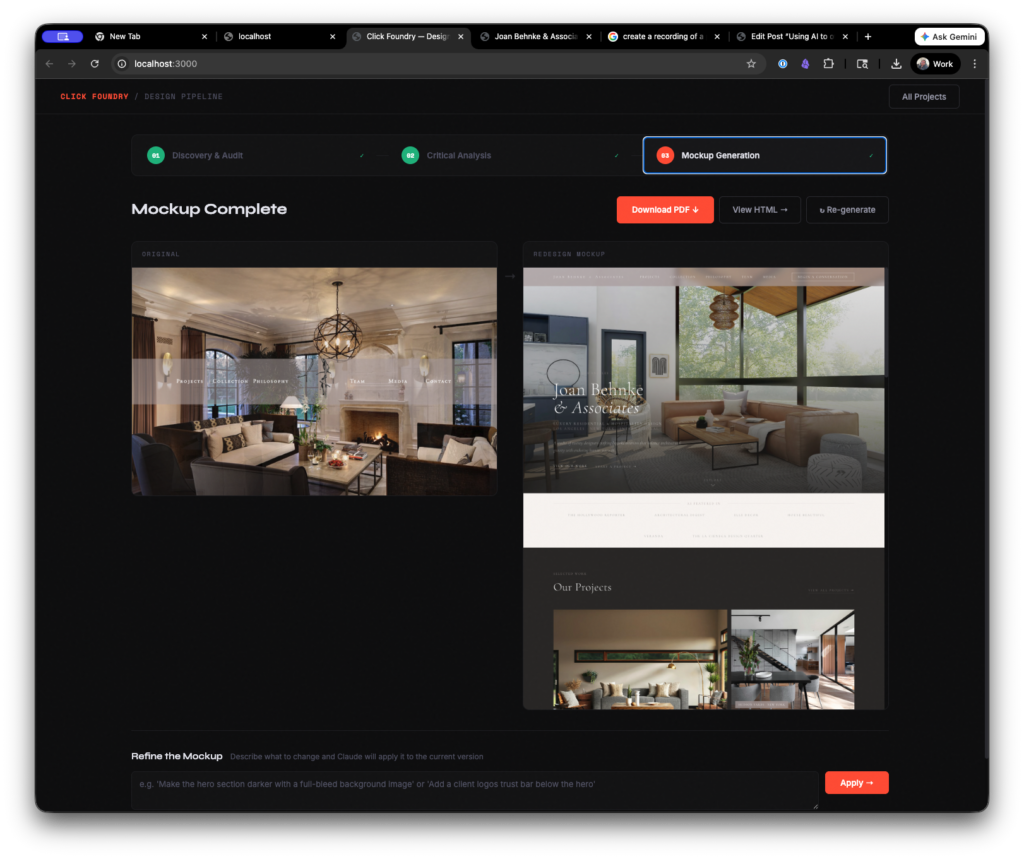The height and width of the screenshot is (859, 1024).
Task: Go to step 01 Discovery & Audit
Action: tap(255, 156)
